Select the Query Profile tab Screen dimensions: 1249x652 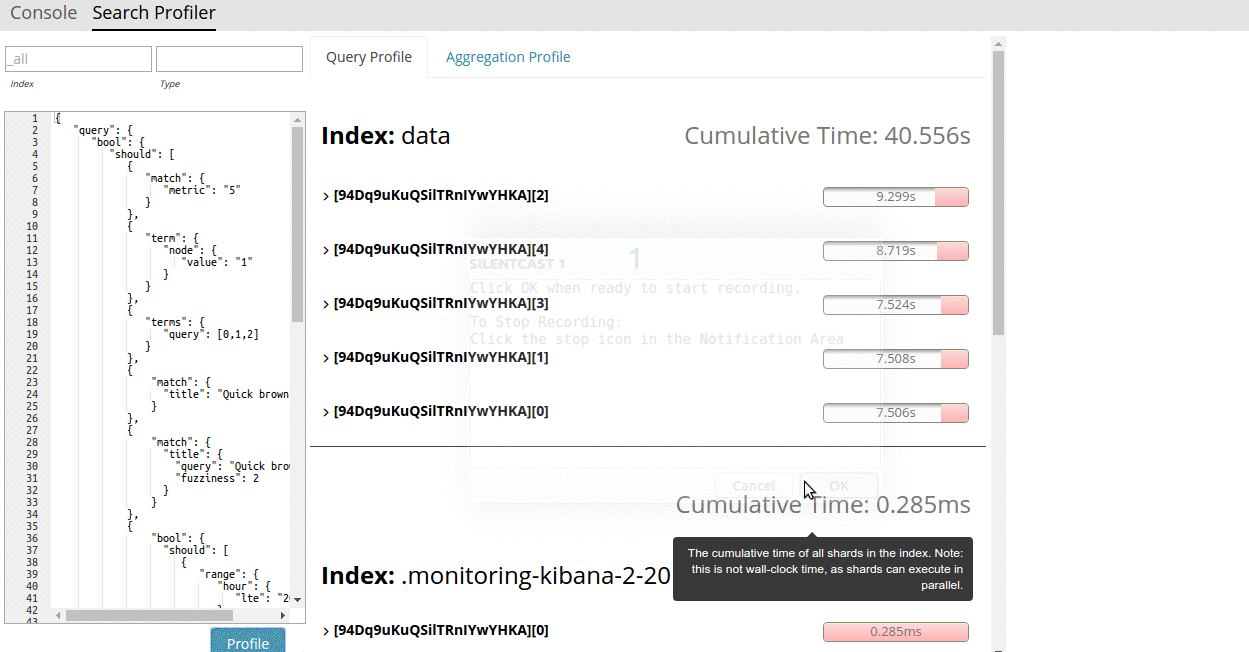tap(369, 57)
